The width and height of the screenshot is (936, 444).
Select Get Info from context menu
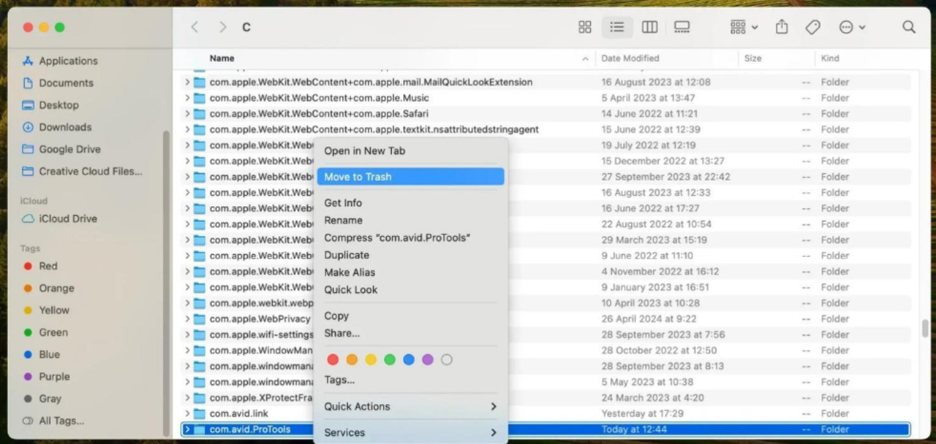coord(343,203)
